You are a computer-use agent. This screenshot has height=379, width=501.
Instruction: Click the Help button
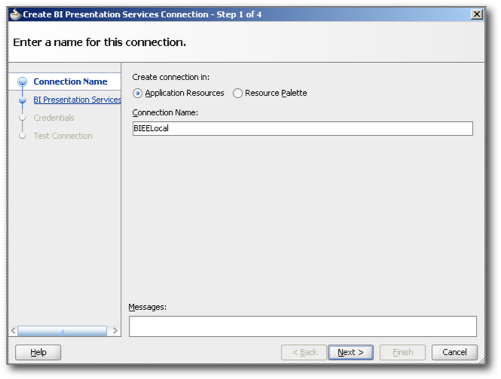coord(38,352)
